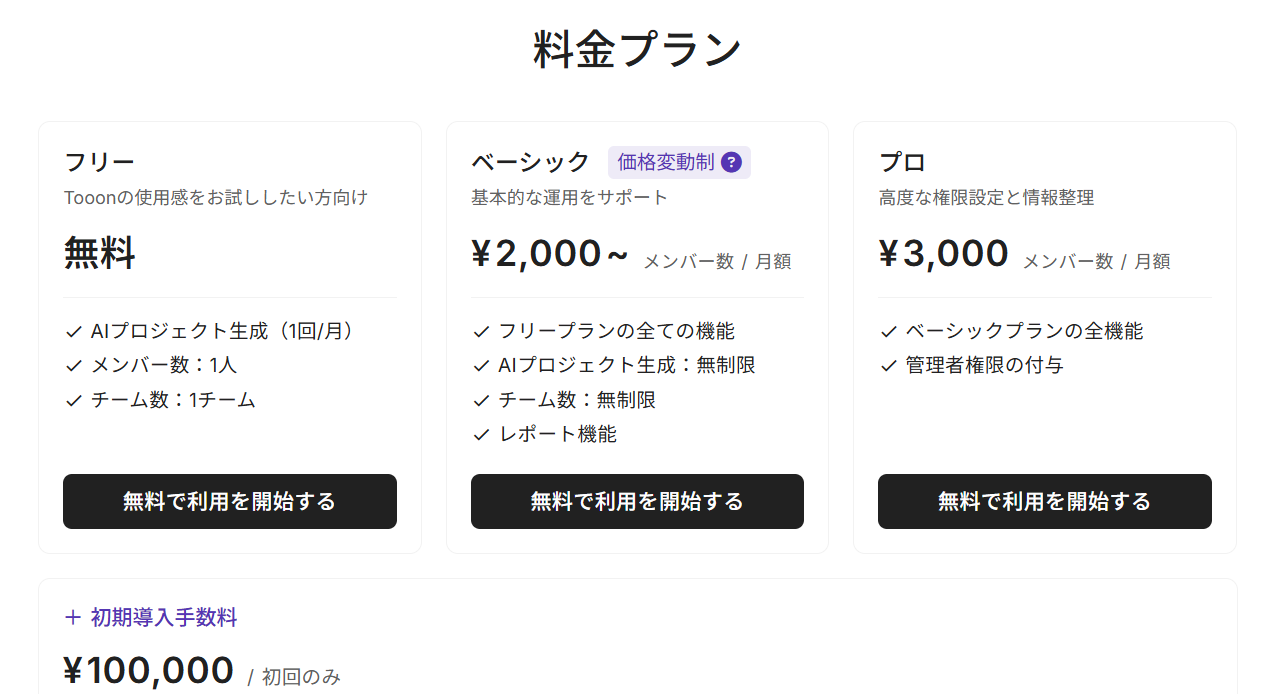The image size is (1288, 694).
Task: Click the checkmark beside メンバー数：1人
Action: coord(73,366)
